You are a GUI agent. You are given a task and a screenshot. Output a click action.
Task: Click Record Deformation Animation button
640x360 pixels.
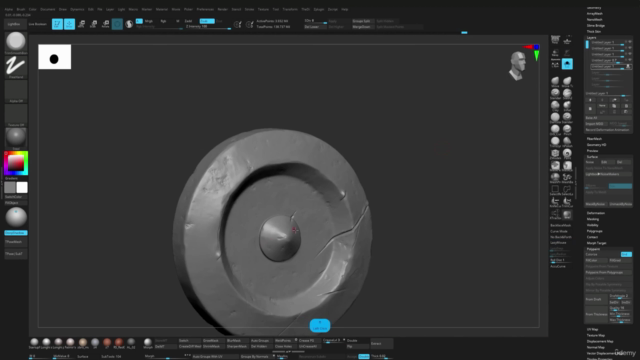click(x=607, y=130)
